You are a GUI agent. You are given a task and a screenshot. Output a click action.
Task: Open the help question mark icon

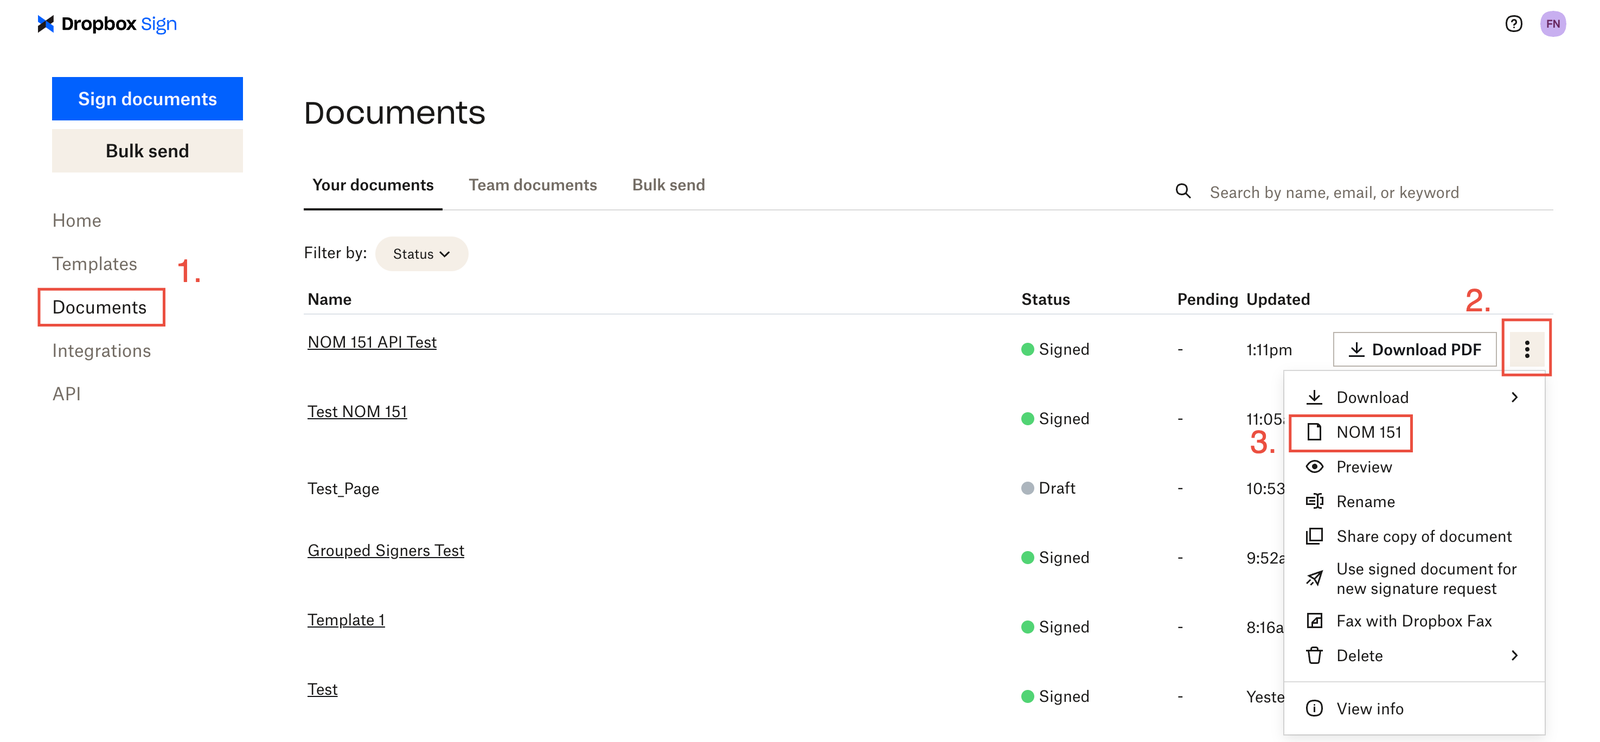1514,24
